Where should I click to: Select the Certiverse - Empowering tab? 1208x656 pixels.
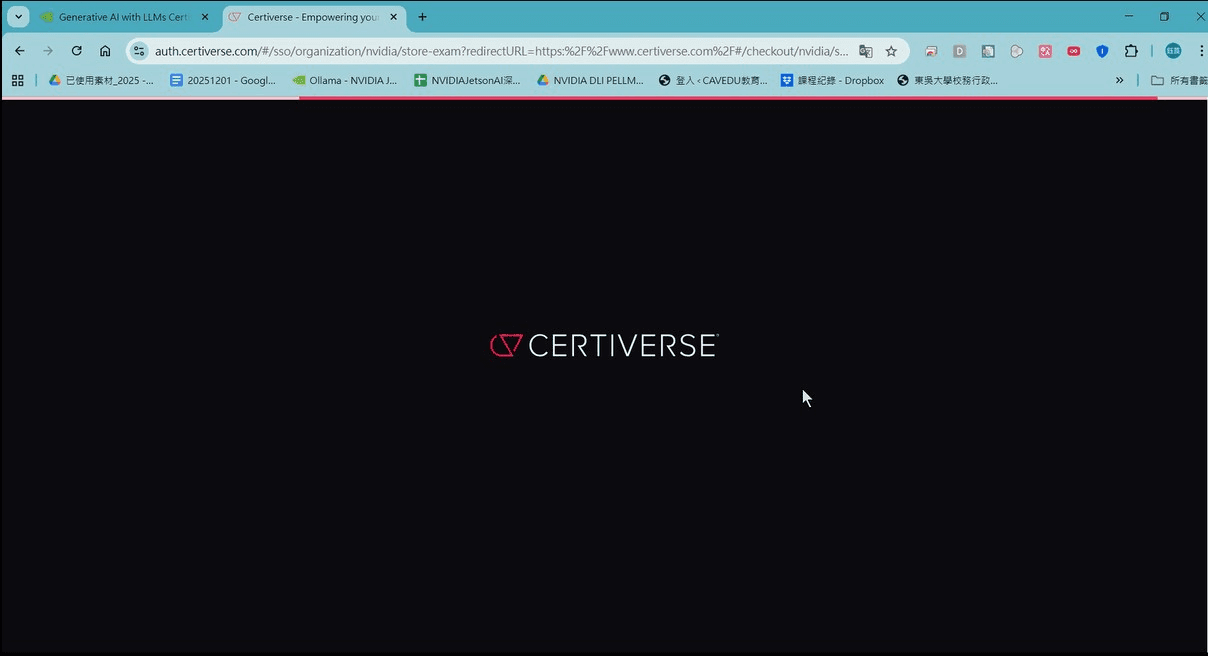coord(313,17)
